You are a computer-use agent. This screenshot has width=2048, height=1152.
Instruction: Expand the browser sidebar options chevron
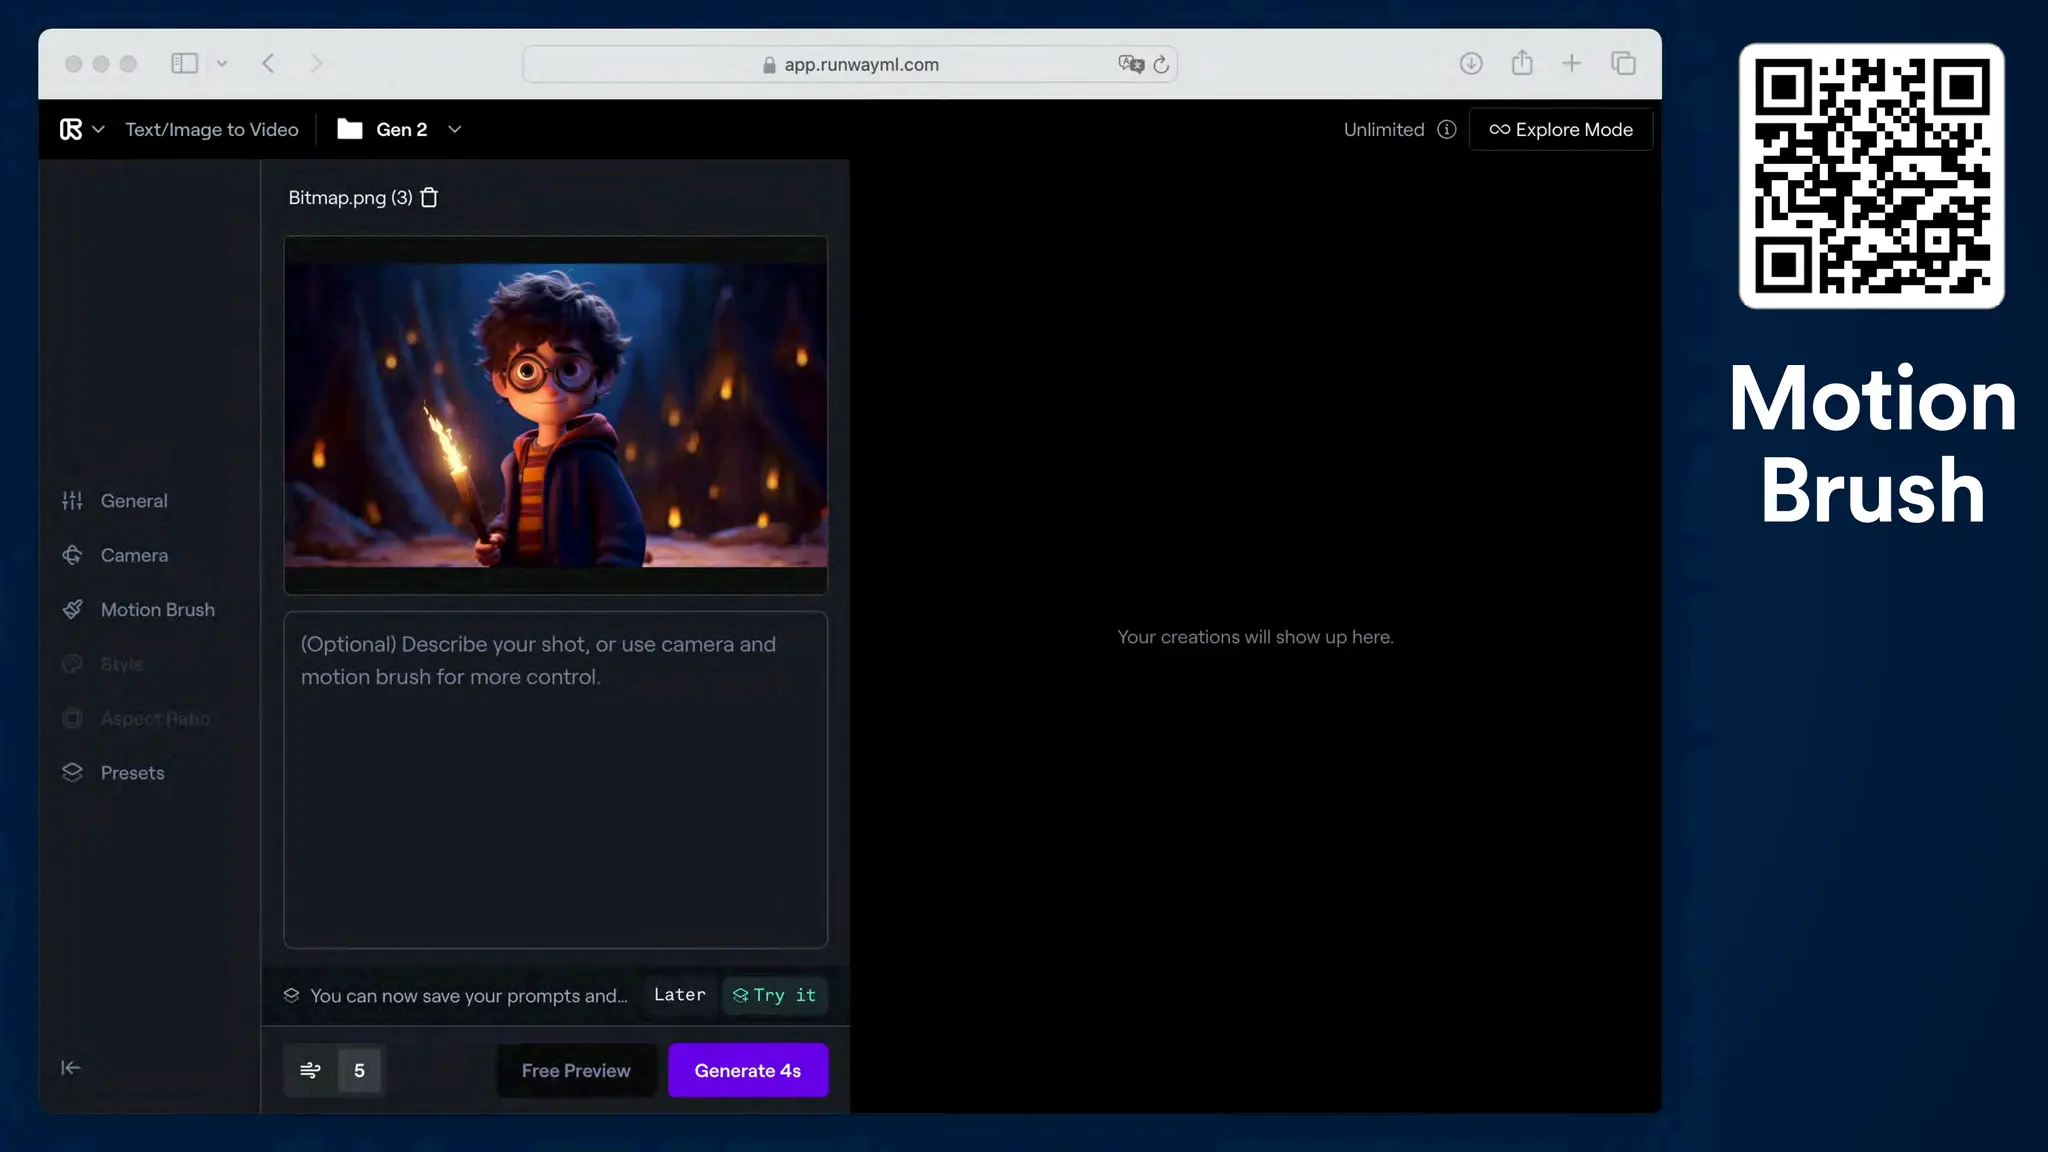point(222,64)
